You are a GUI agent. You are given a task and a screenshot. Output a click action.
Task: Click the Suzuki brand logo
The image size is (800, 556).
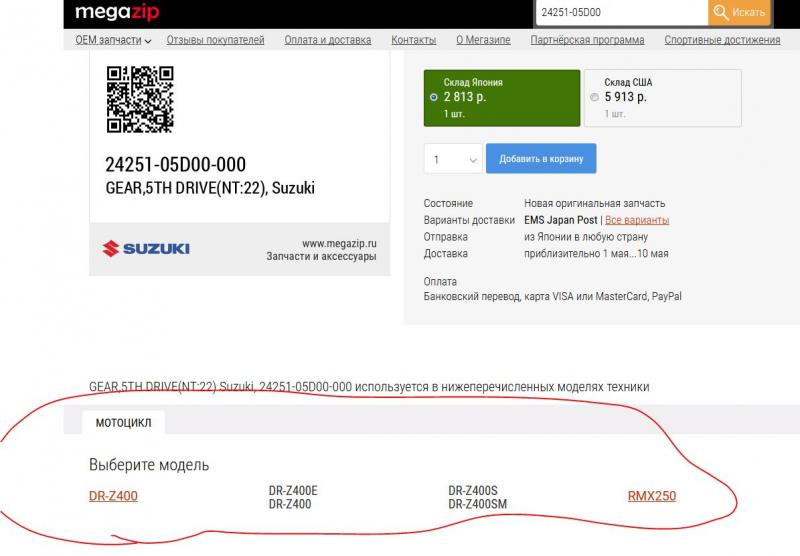pos(146,248)
